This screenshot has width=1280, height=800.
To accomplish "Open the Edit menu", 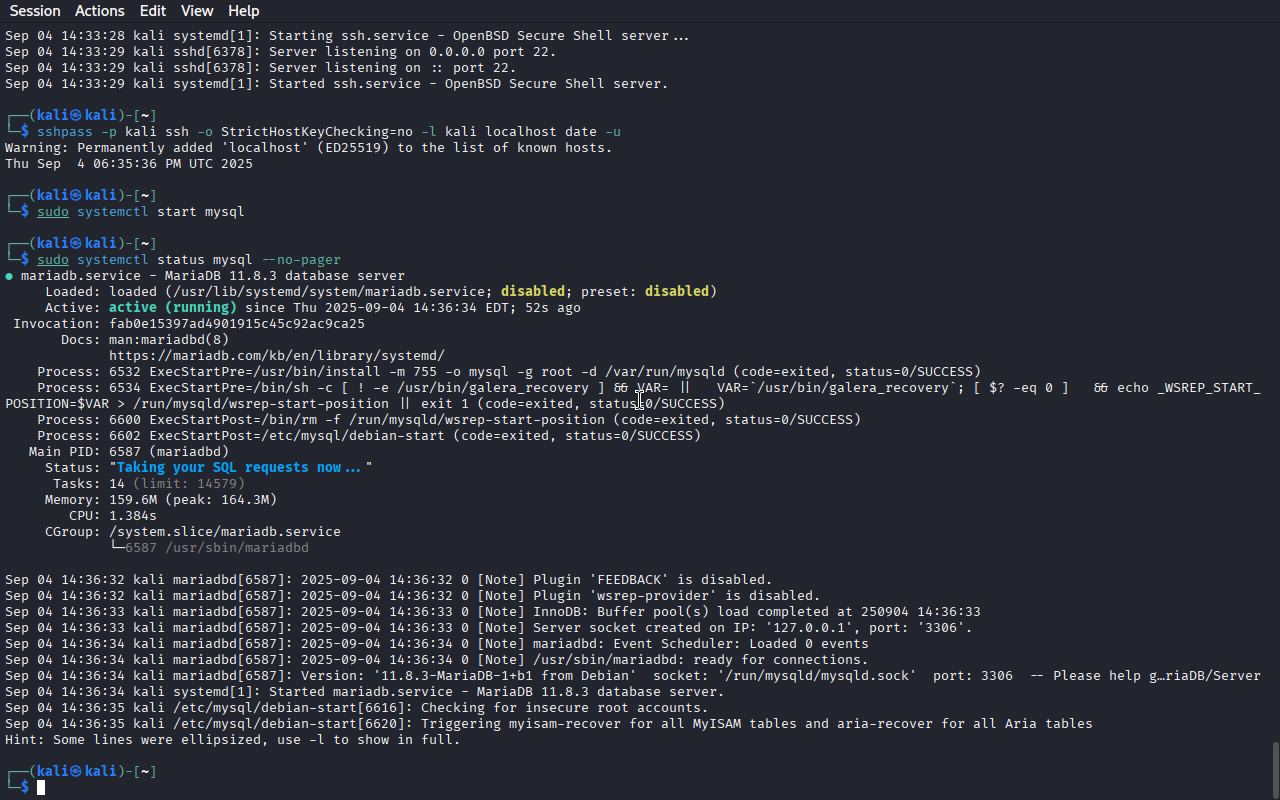I will tap(153, 11).
